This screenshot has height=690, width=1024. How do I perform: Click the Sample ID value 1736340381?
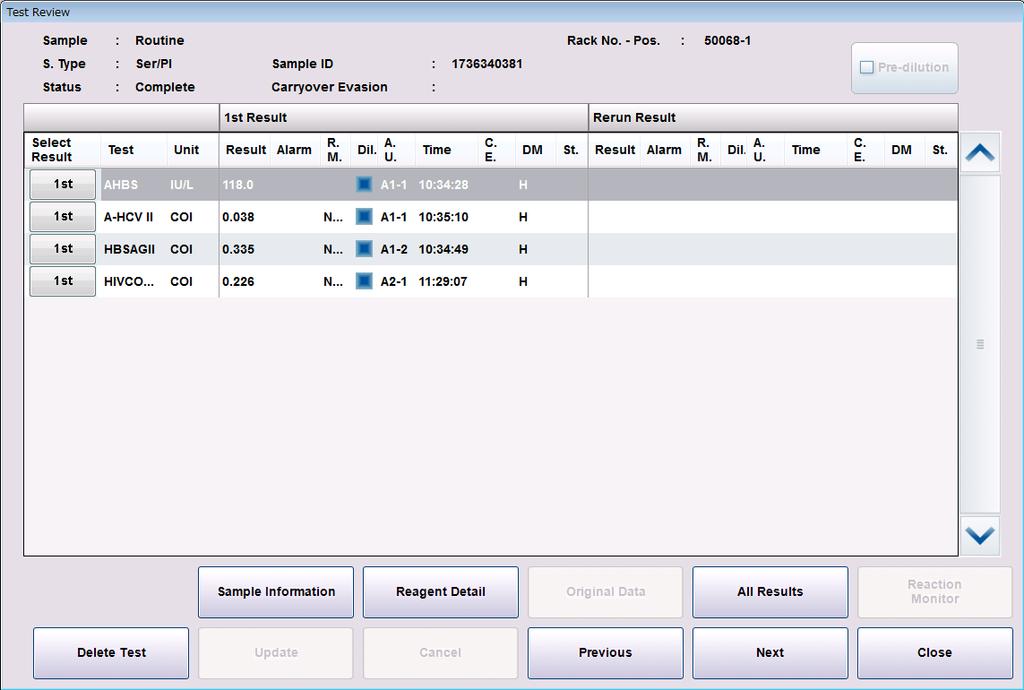tap(487, 64)
